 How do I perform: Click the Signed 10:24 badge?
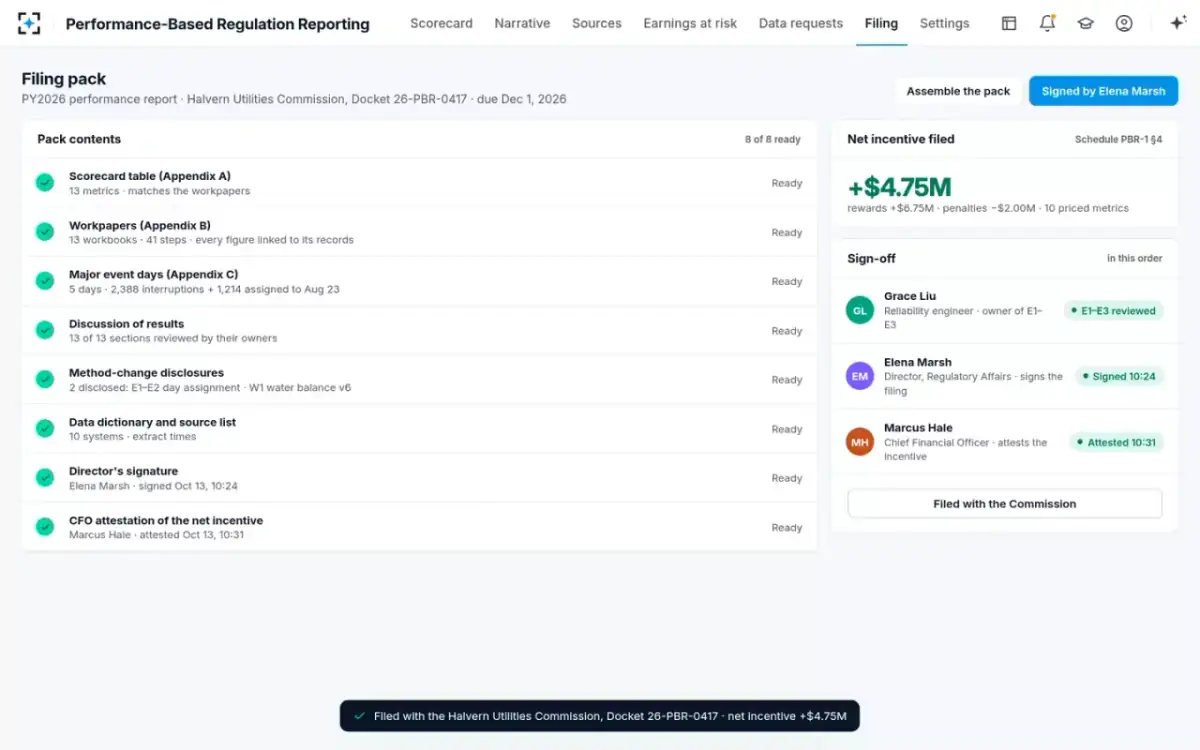[x=1119, y=377]
